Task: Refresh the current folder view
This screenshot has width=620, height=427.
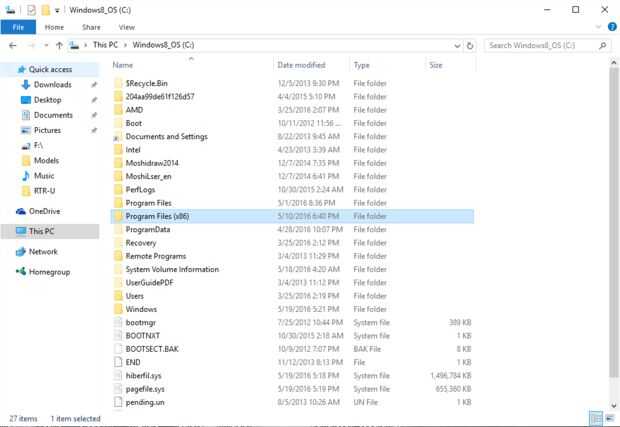Action: (470, 45)
